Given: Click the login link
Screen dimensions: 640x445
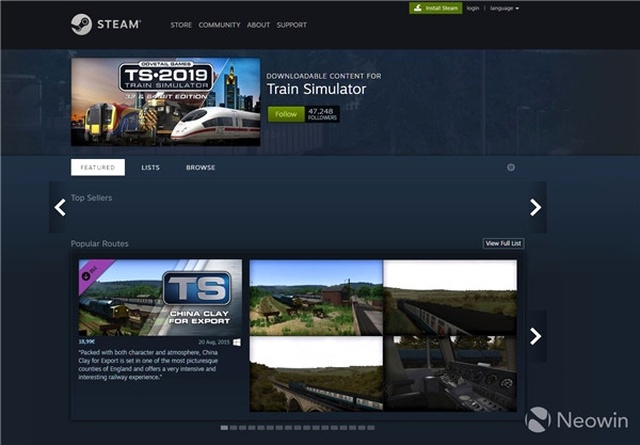Looking at the screenshot, I should (473, 8).
